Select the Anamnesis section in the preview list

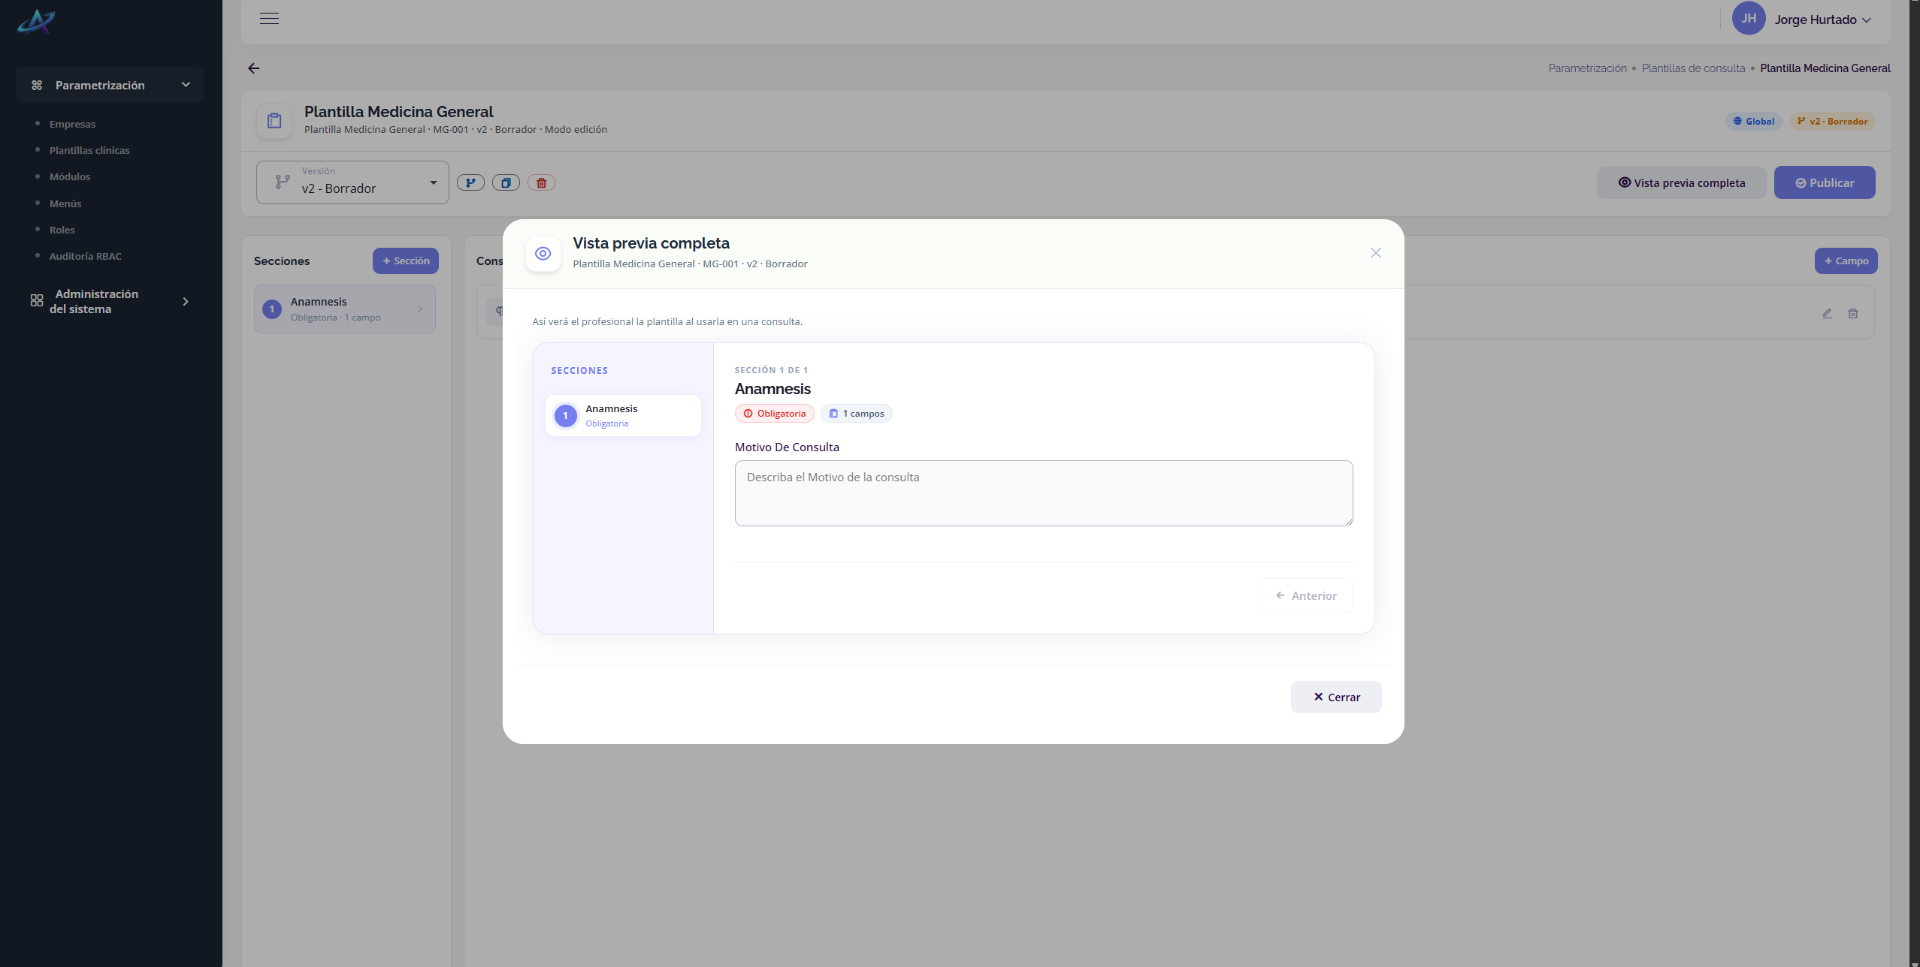point(623,415)
